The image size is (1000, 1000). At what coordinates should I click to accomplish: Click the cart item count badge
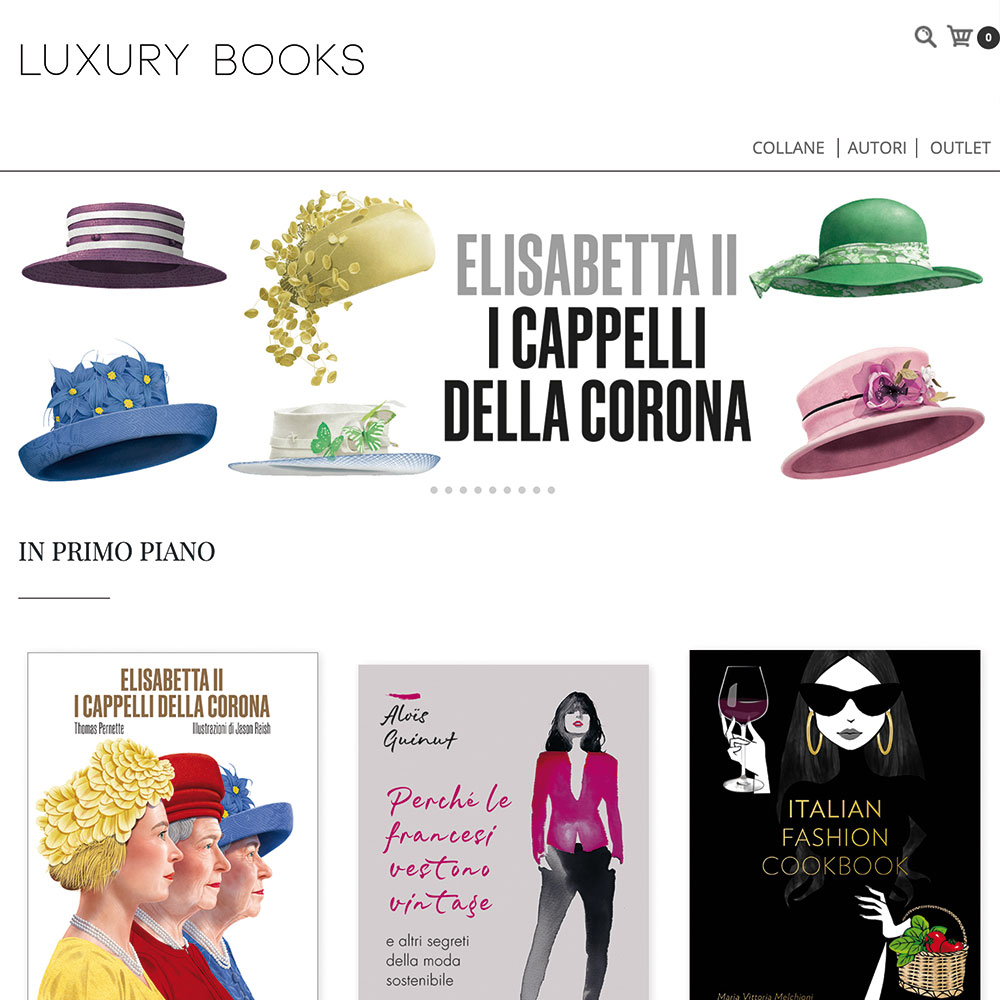(x=989, y=38)
